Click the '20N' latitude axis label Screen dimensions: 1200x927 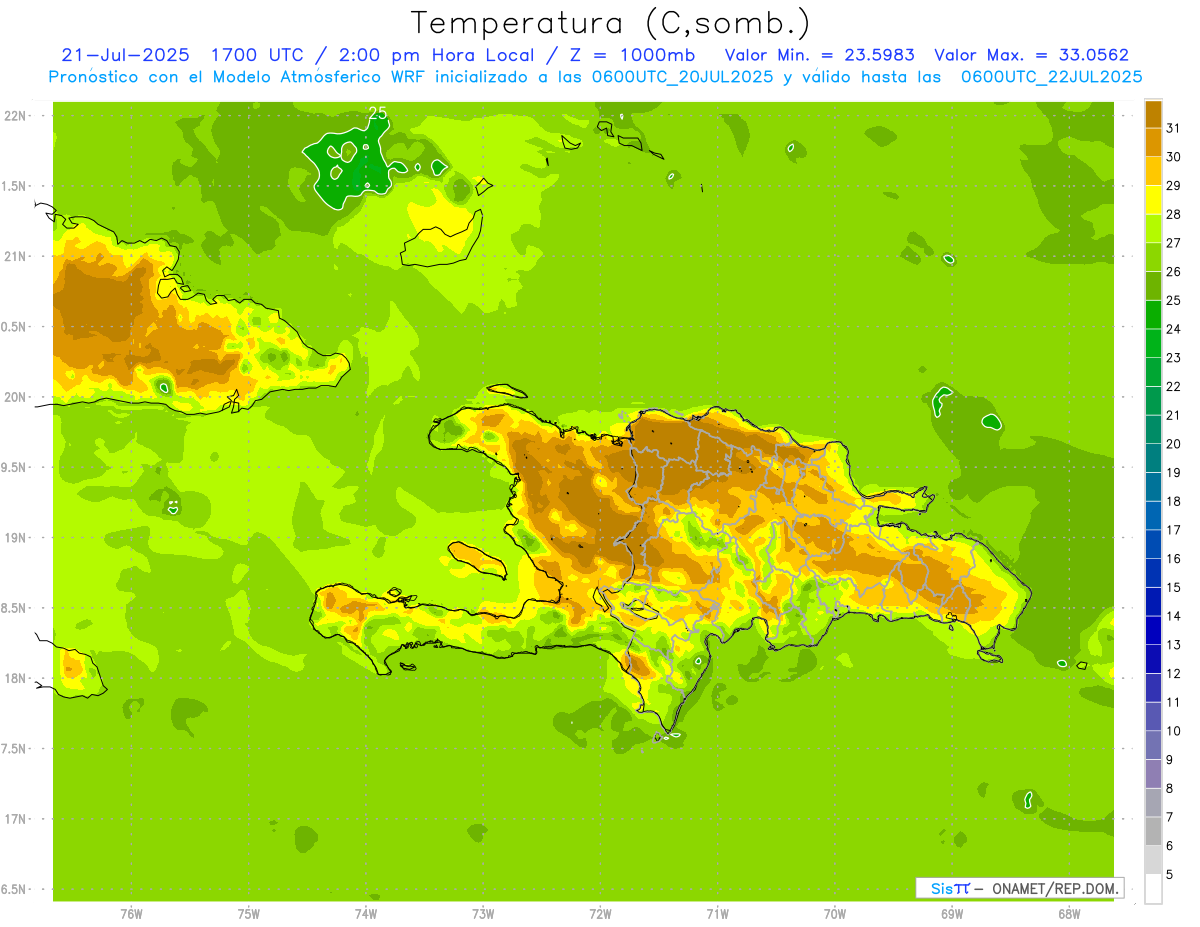point(16,397)
